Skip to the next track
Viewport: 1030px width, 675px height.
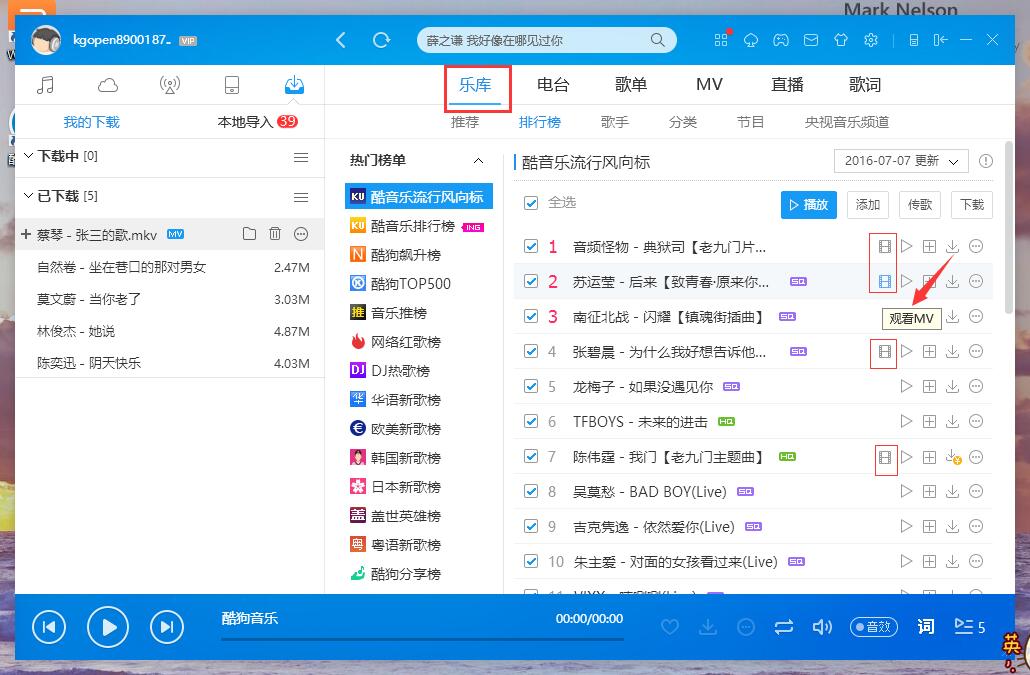(x=167, y=627)
